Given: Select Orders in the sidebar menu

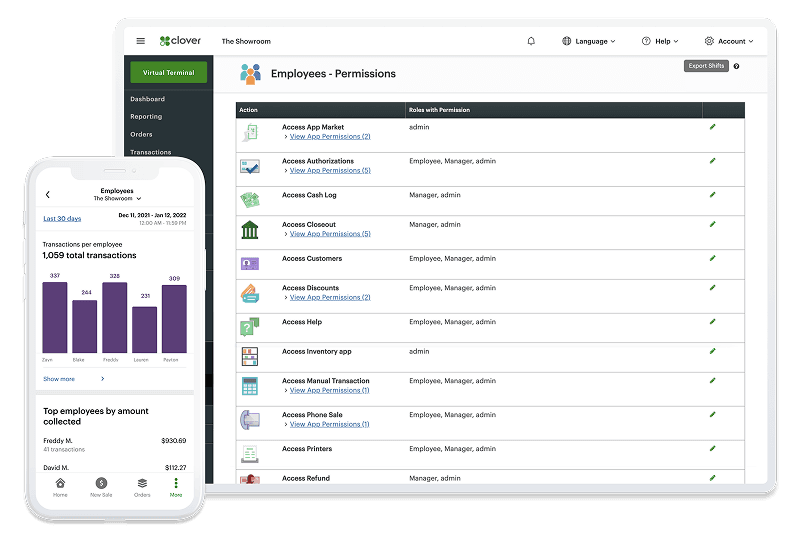Looking at the screenshot, I should tap(141, 134).
